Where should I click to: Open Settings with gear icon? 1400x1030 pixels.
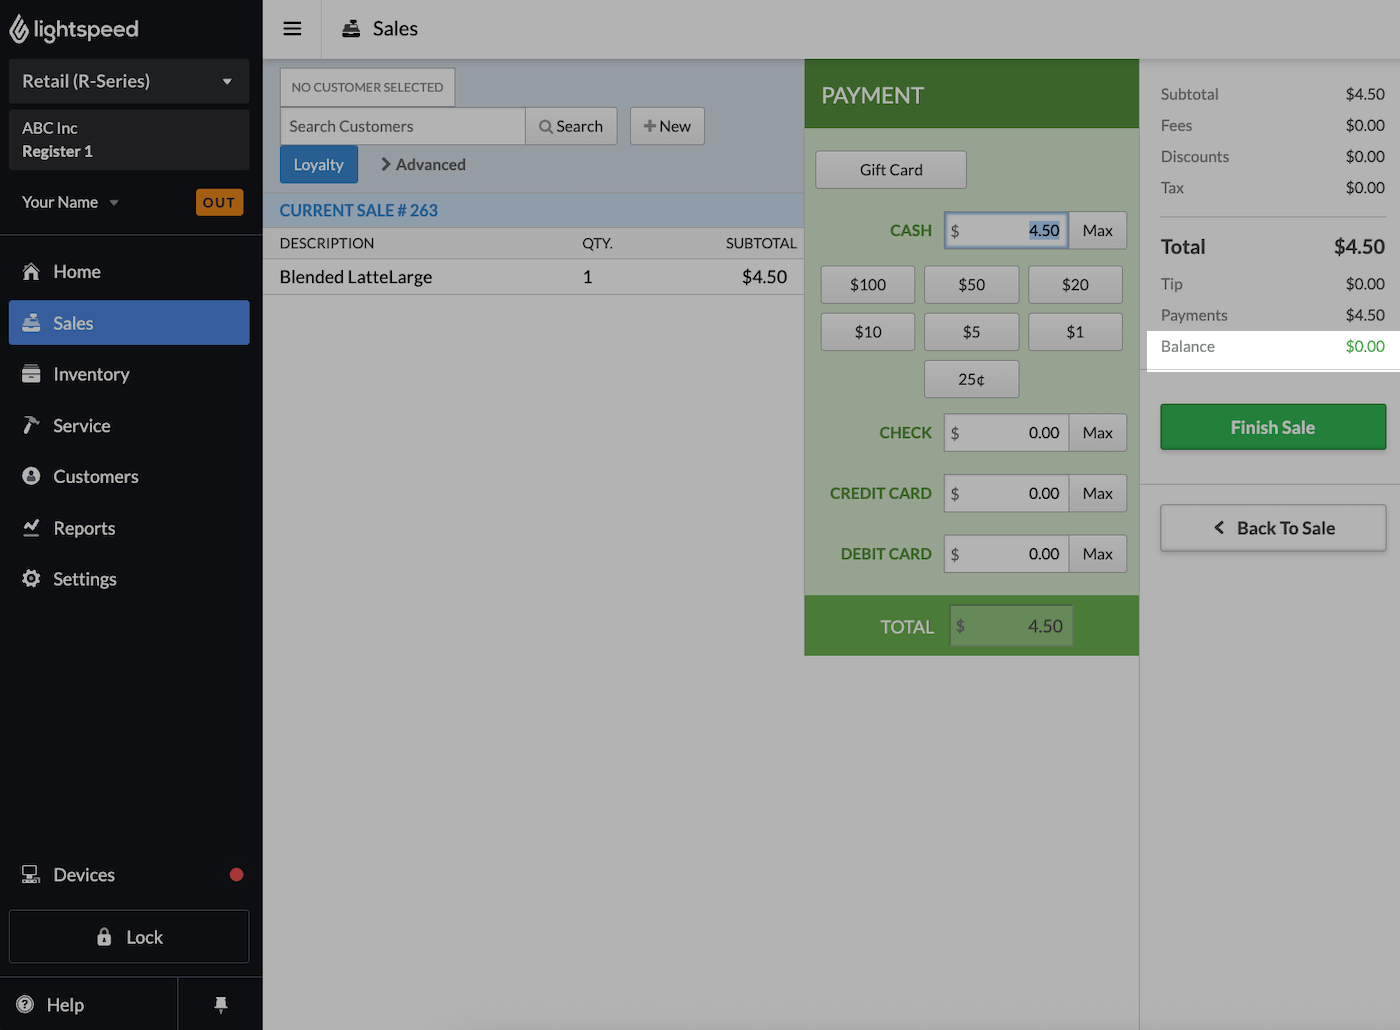pos(84,579)
